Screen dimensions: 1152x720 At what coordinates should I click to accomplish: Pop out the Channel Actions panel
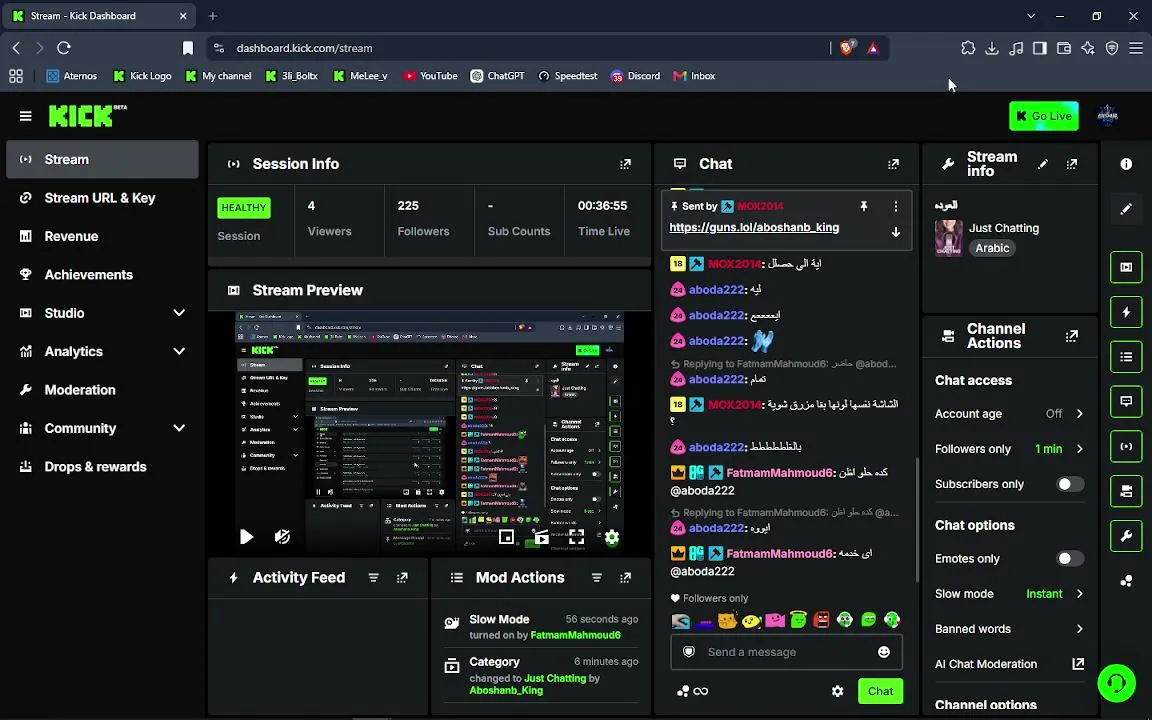1072,336
